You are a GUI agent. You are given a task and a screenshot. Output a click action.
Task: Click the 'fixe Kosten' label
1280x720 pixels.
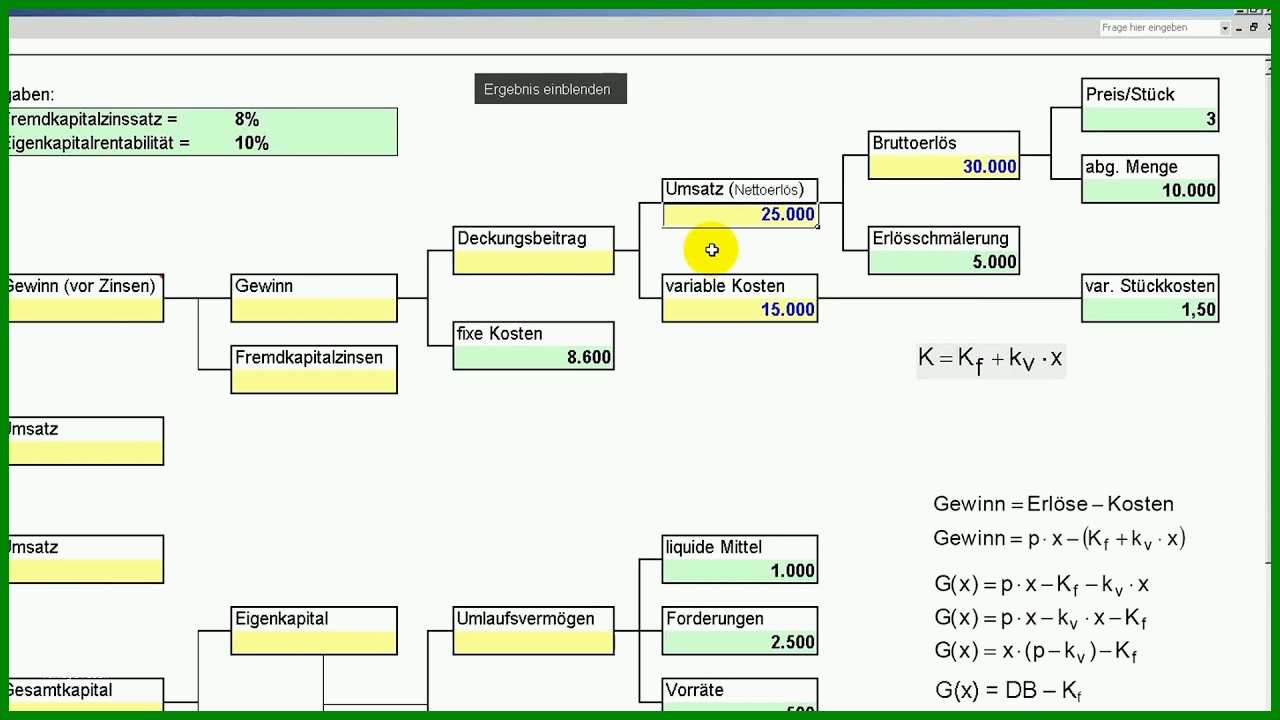(500, 333)
